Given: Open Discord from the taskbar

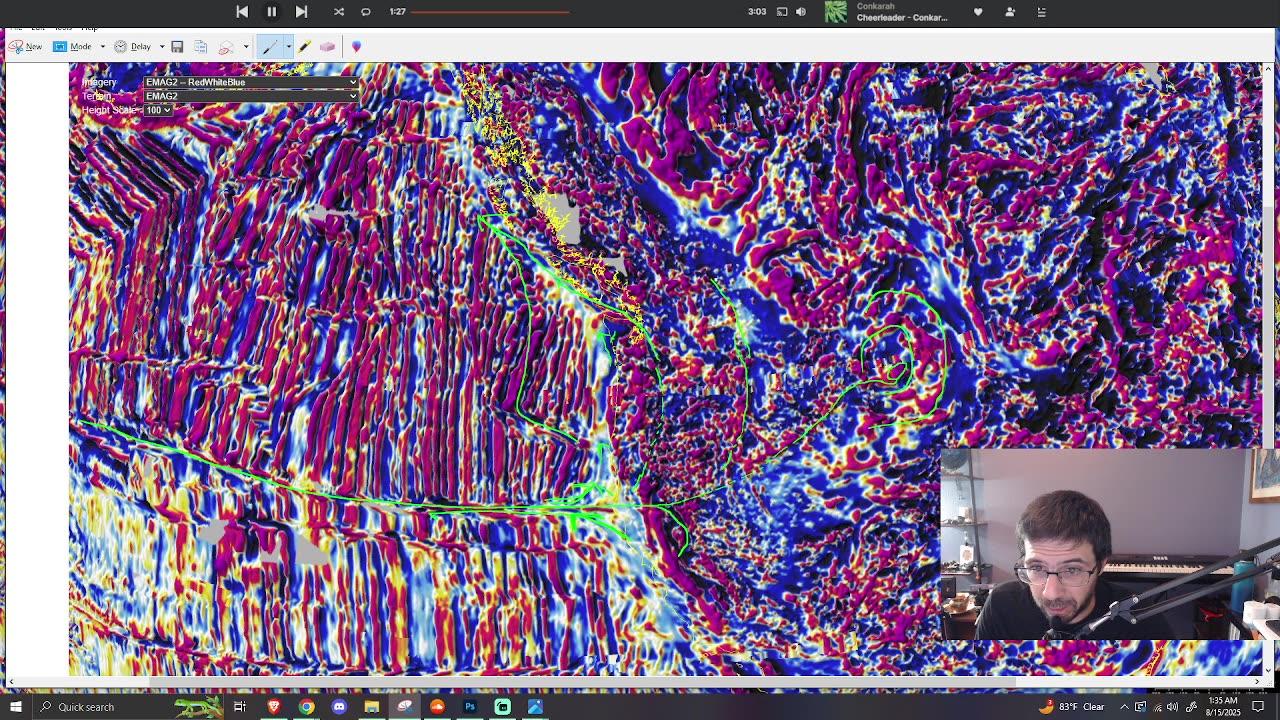Looking at the screenshot, I should pyautogui.click(x=339, y=707).
